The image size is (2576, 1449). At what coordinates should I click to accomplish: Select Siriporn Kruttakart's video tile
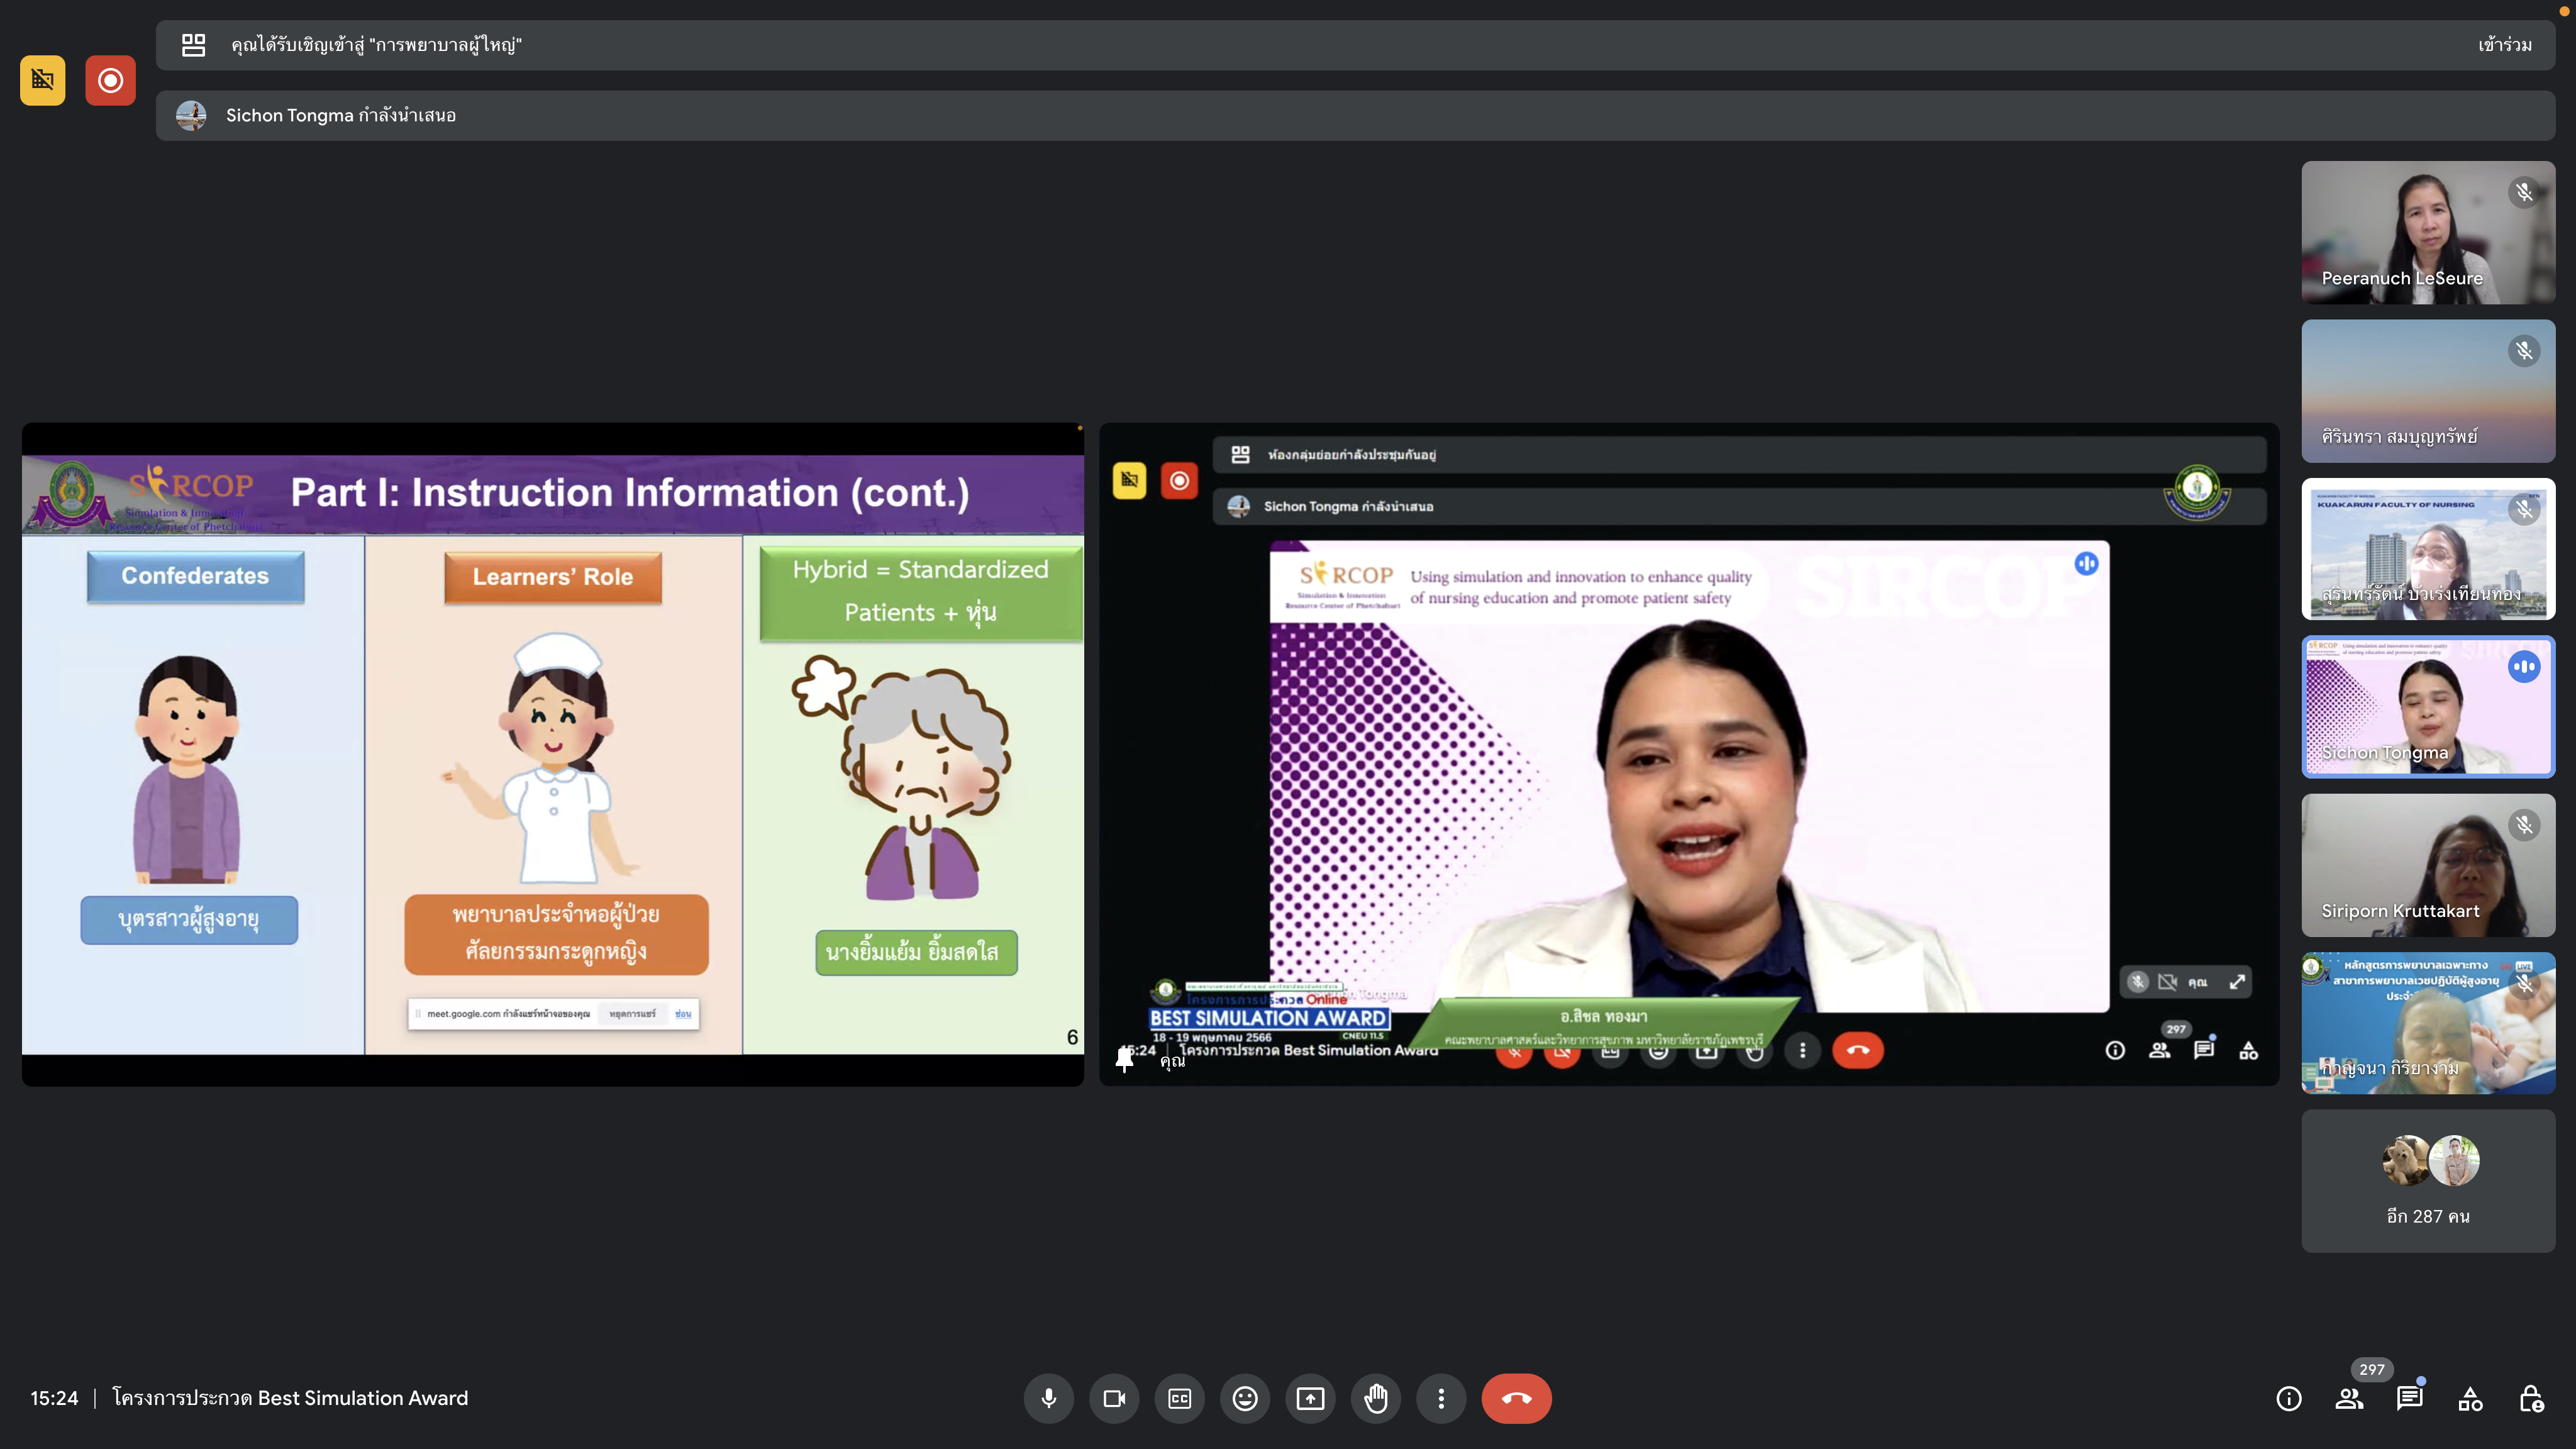pos(2428,865)
